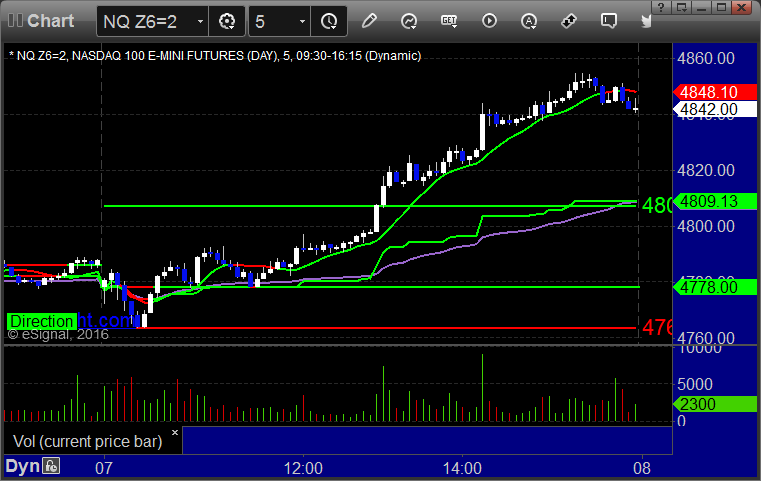Click the bar replay play icon
Viewport: 761px width, 481px height.
coord(489,21)
